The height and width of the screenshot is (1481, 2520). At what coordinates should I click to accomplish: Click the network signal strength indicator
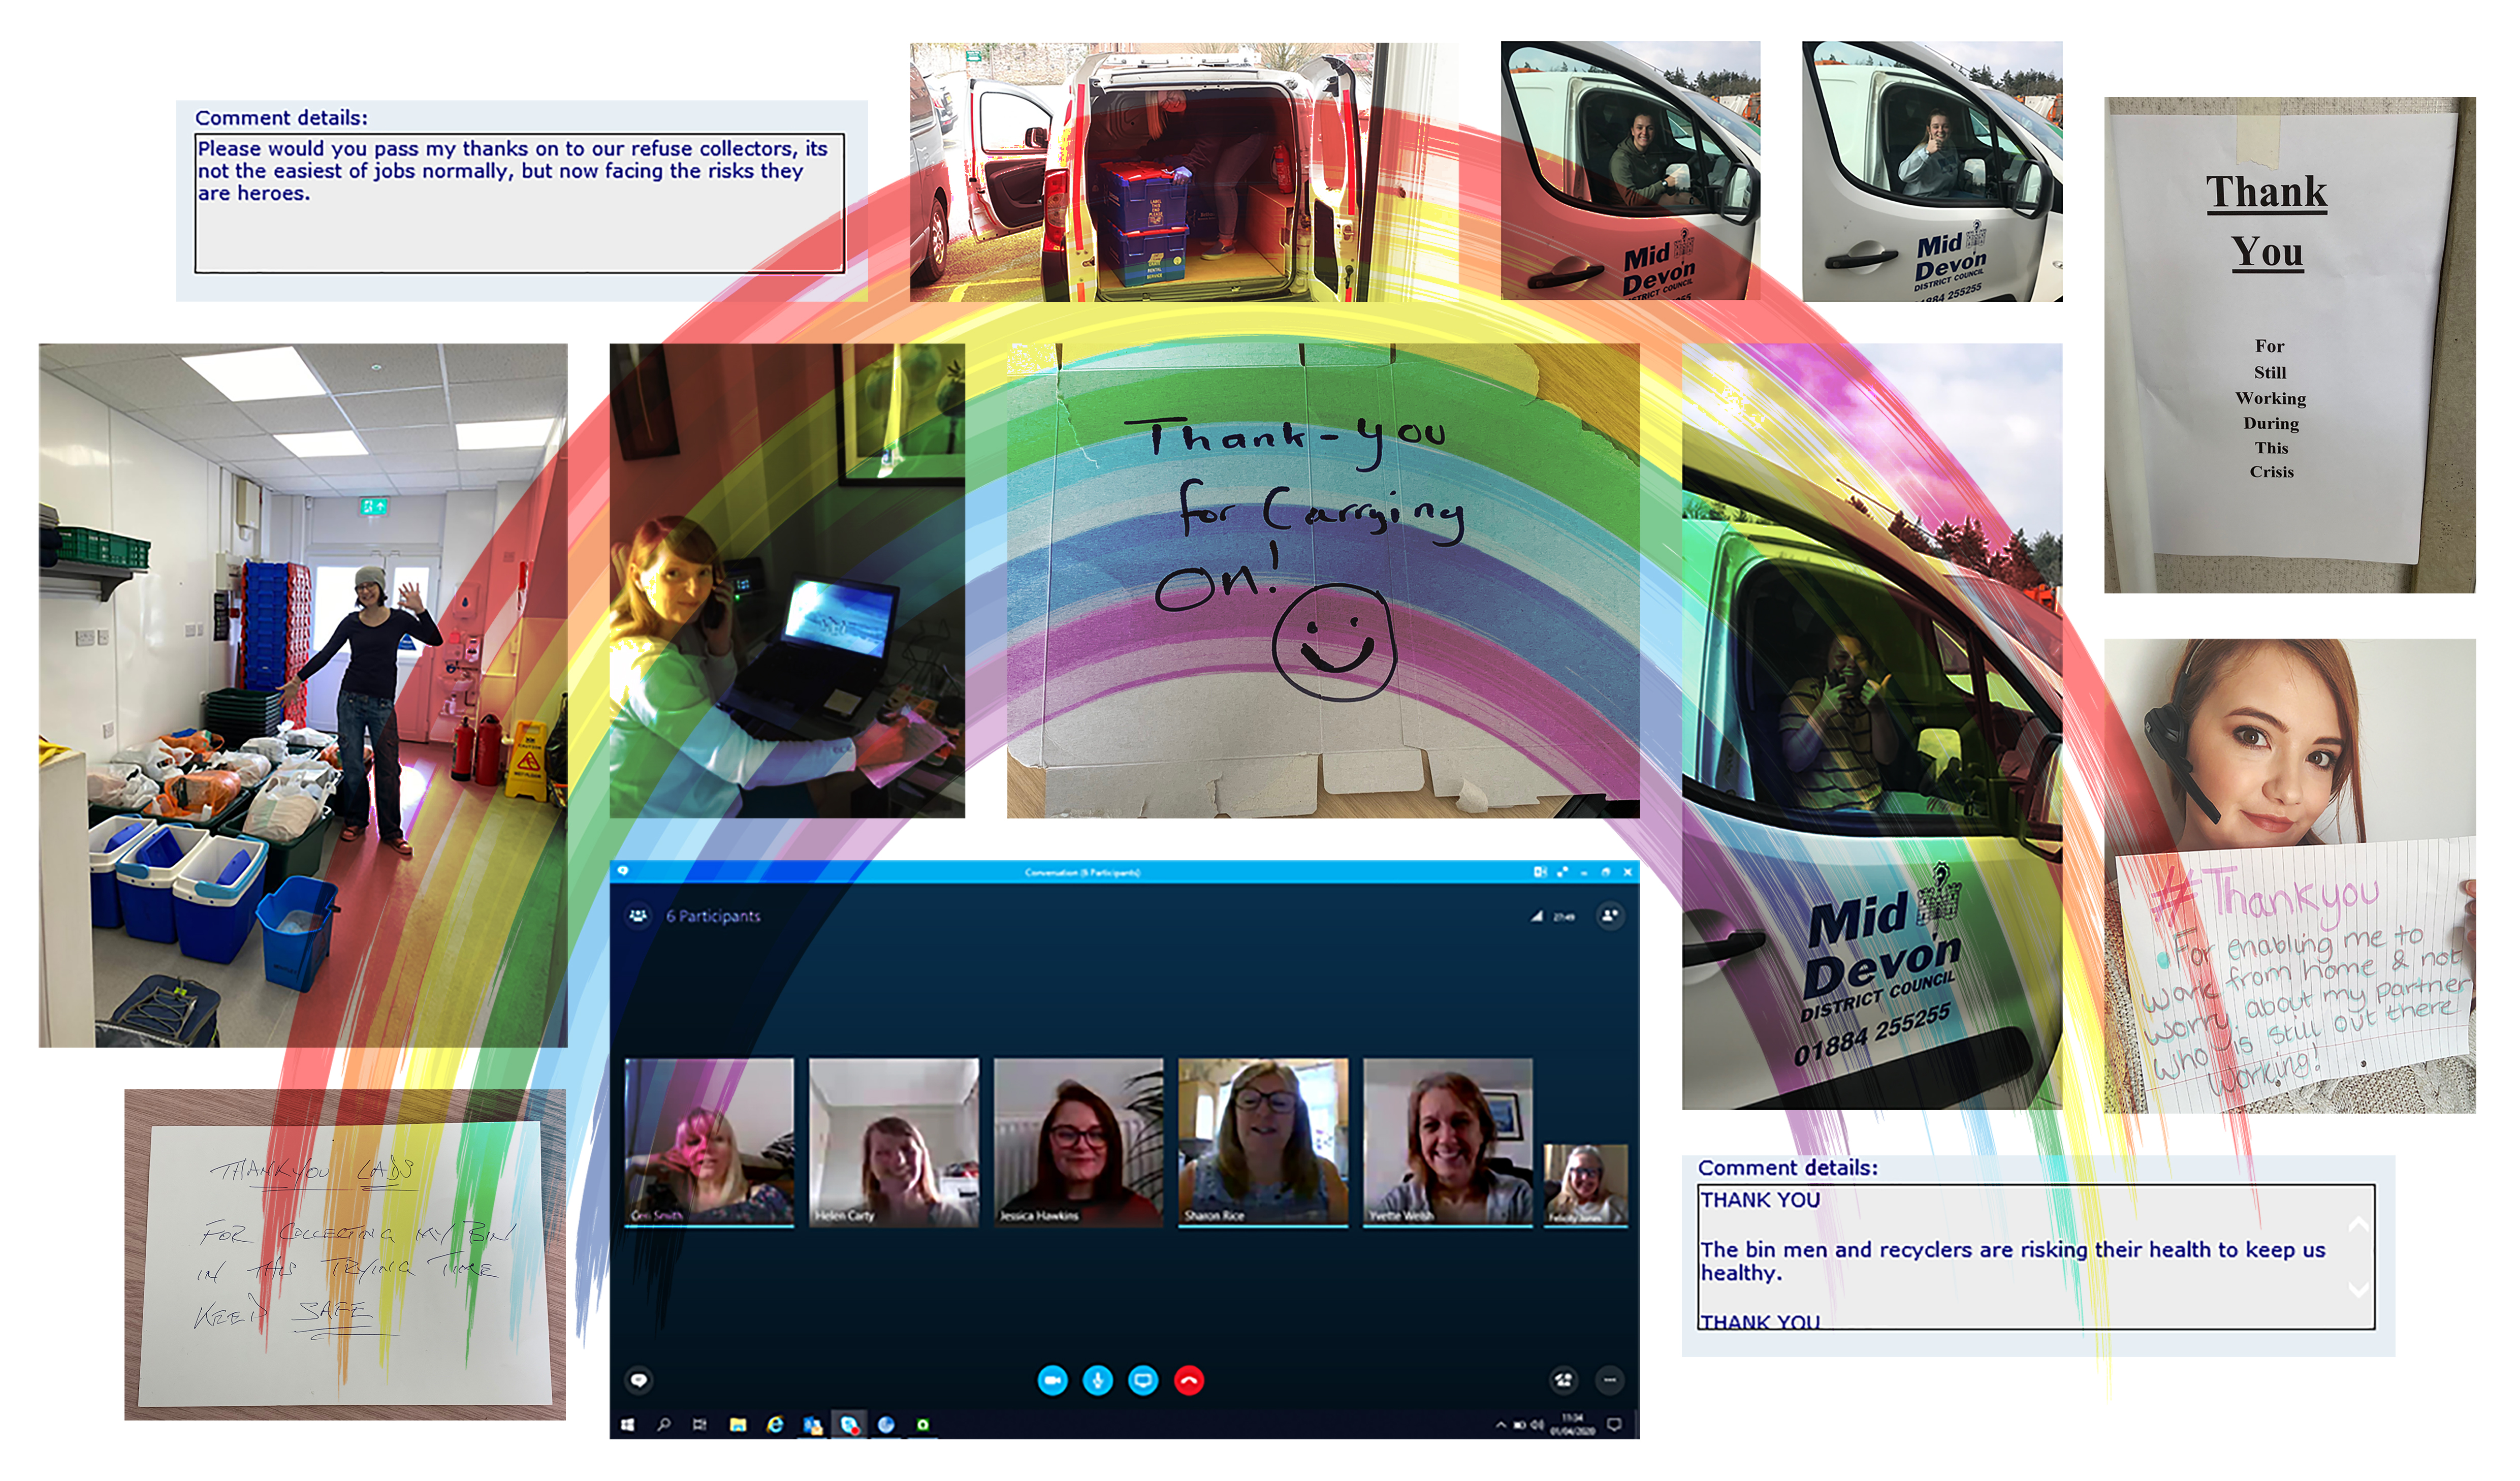click(x=1537, y=916)
